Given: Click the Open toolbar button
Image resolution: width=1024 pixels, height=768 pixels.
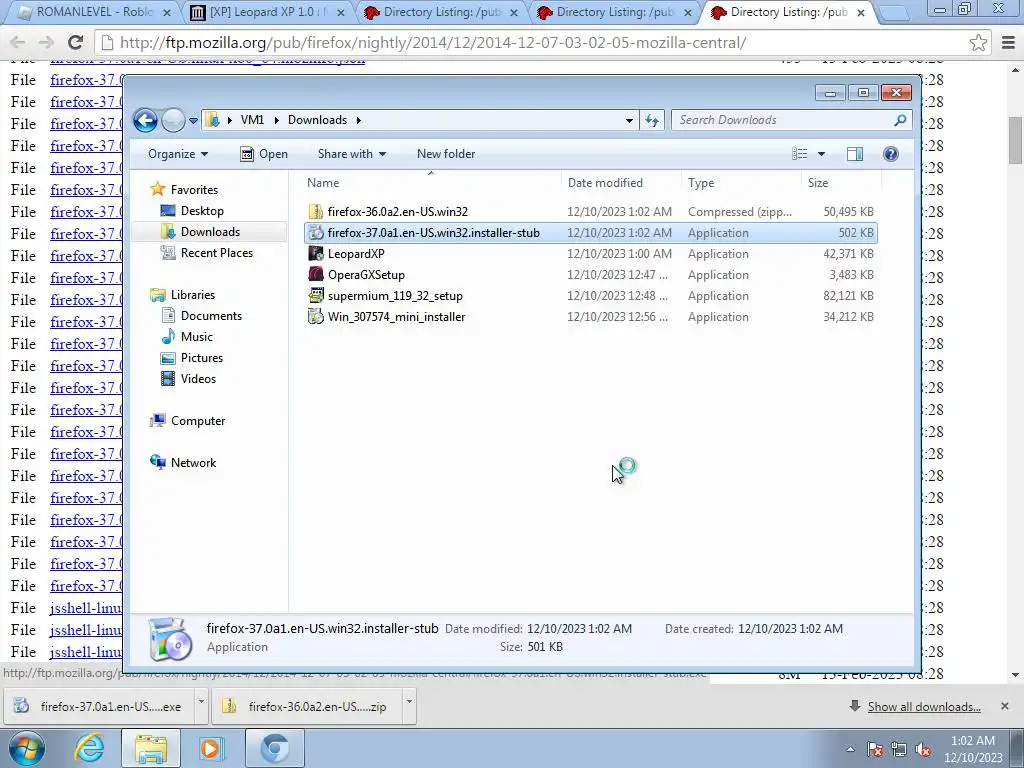Looking at the screenshot, I should 264,154.
